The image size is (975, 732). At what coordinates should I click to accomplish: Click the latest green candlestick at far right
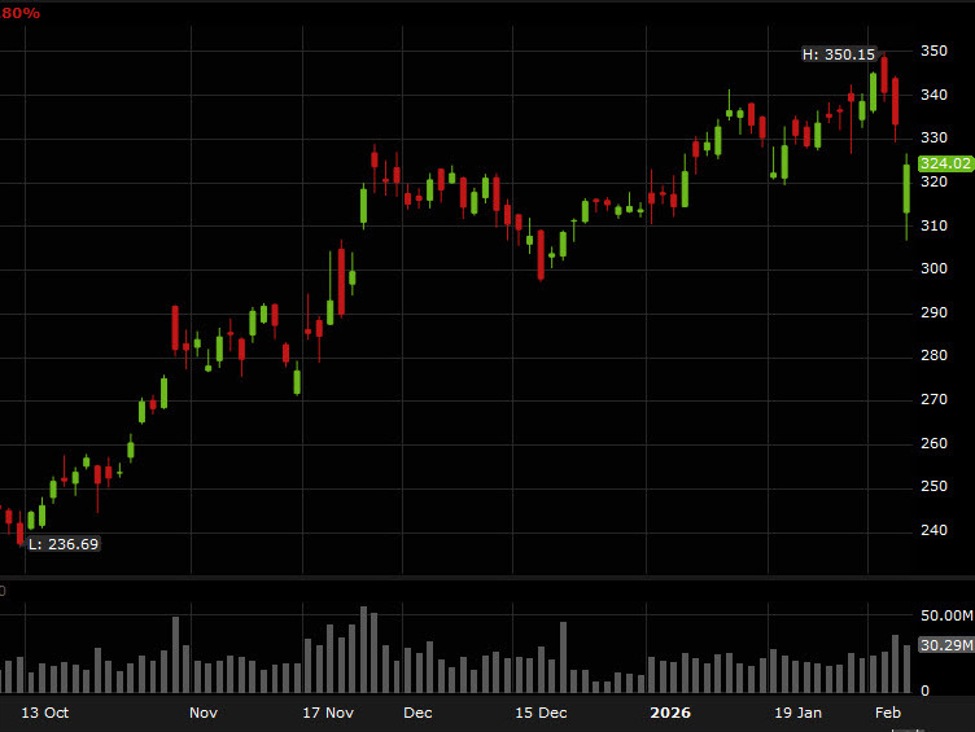coord(907,188)
